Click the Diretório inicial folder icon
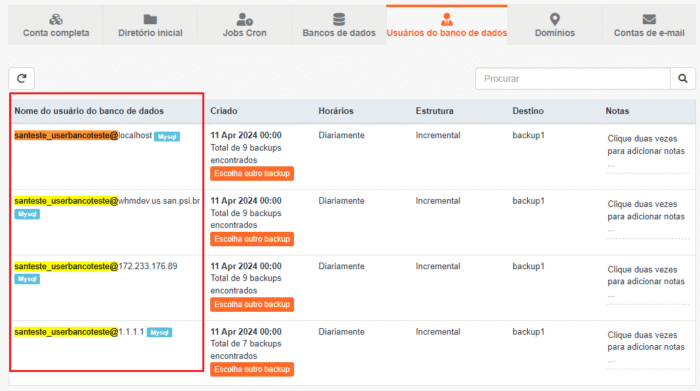The height and width of the screenshot is (391, 700). click(x=150, y=19)
